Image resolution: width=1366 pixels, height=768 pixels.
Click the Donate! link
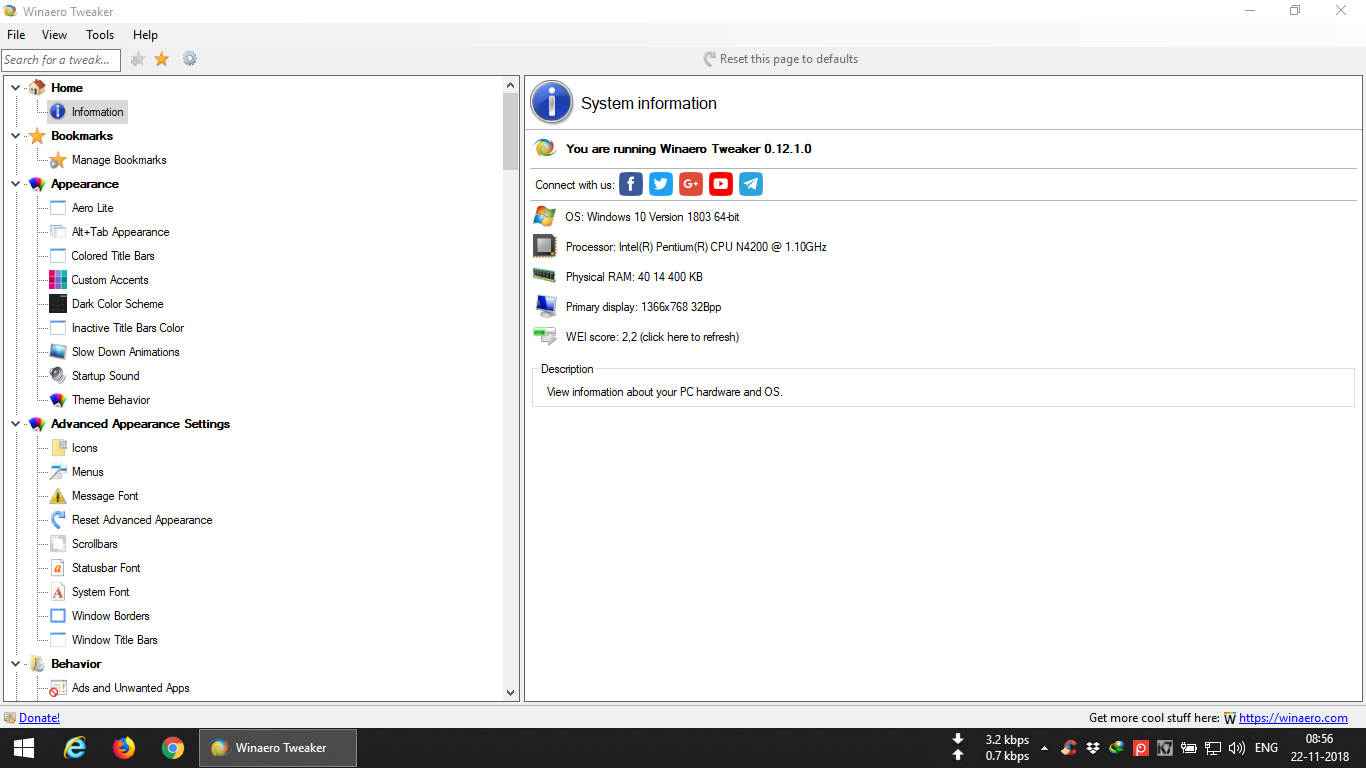(39, 718)
